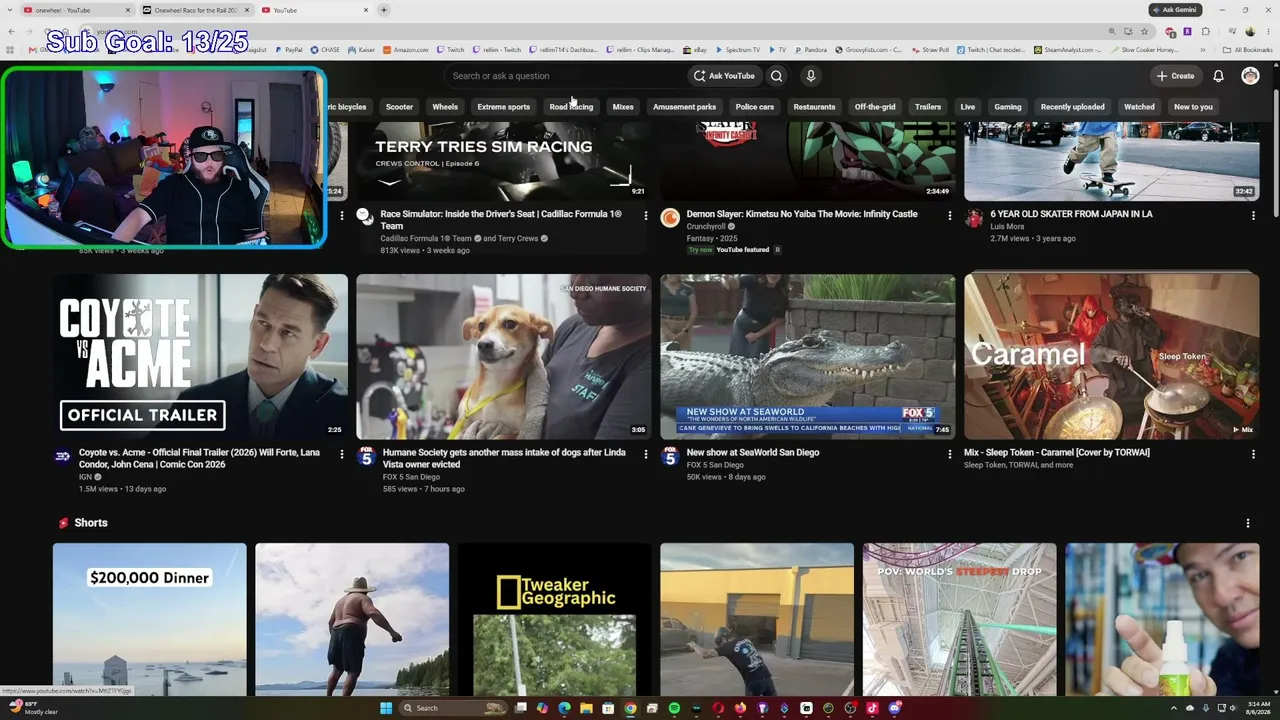This screenshot has height=720, width=1280.
Task: Open more actions for Sleep Token Caramel mix
Action: point(1253,454)
